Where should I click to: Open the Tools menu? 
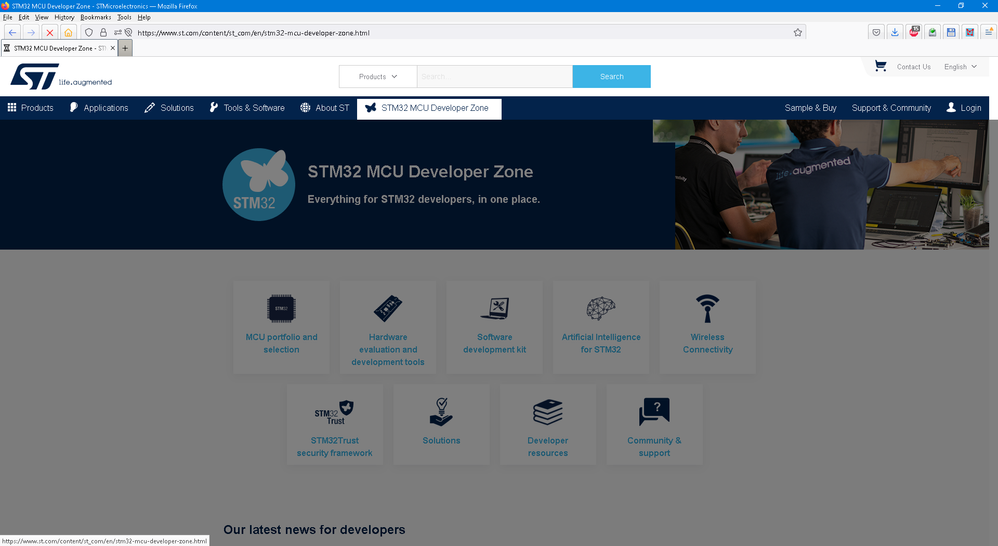[124, 17]
